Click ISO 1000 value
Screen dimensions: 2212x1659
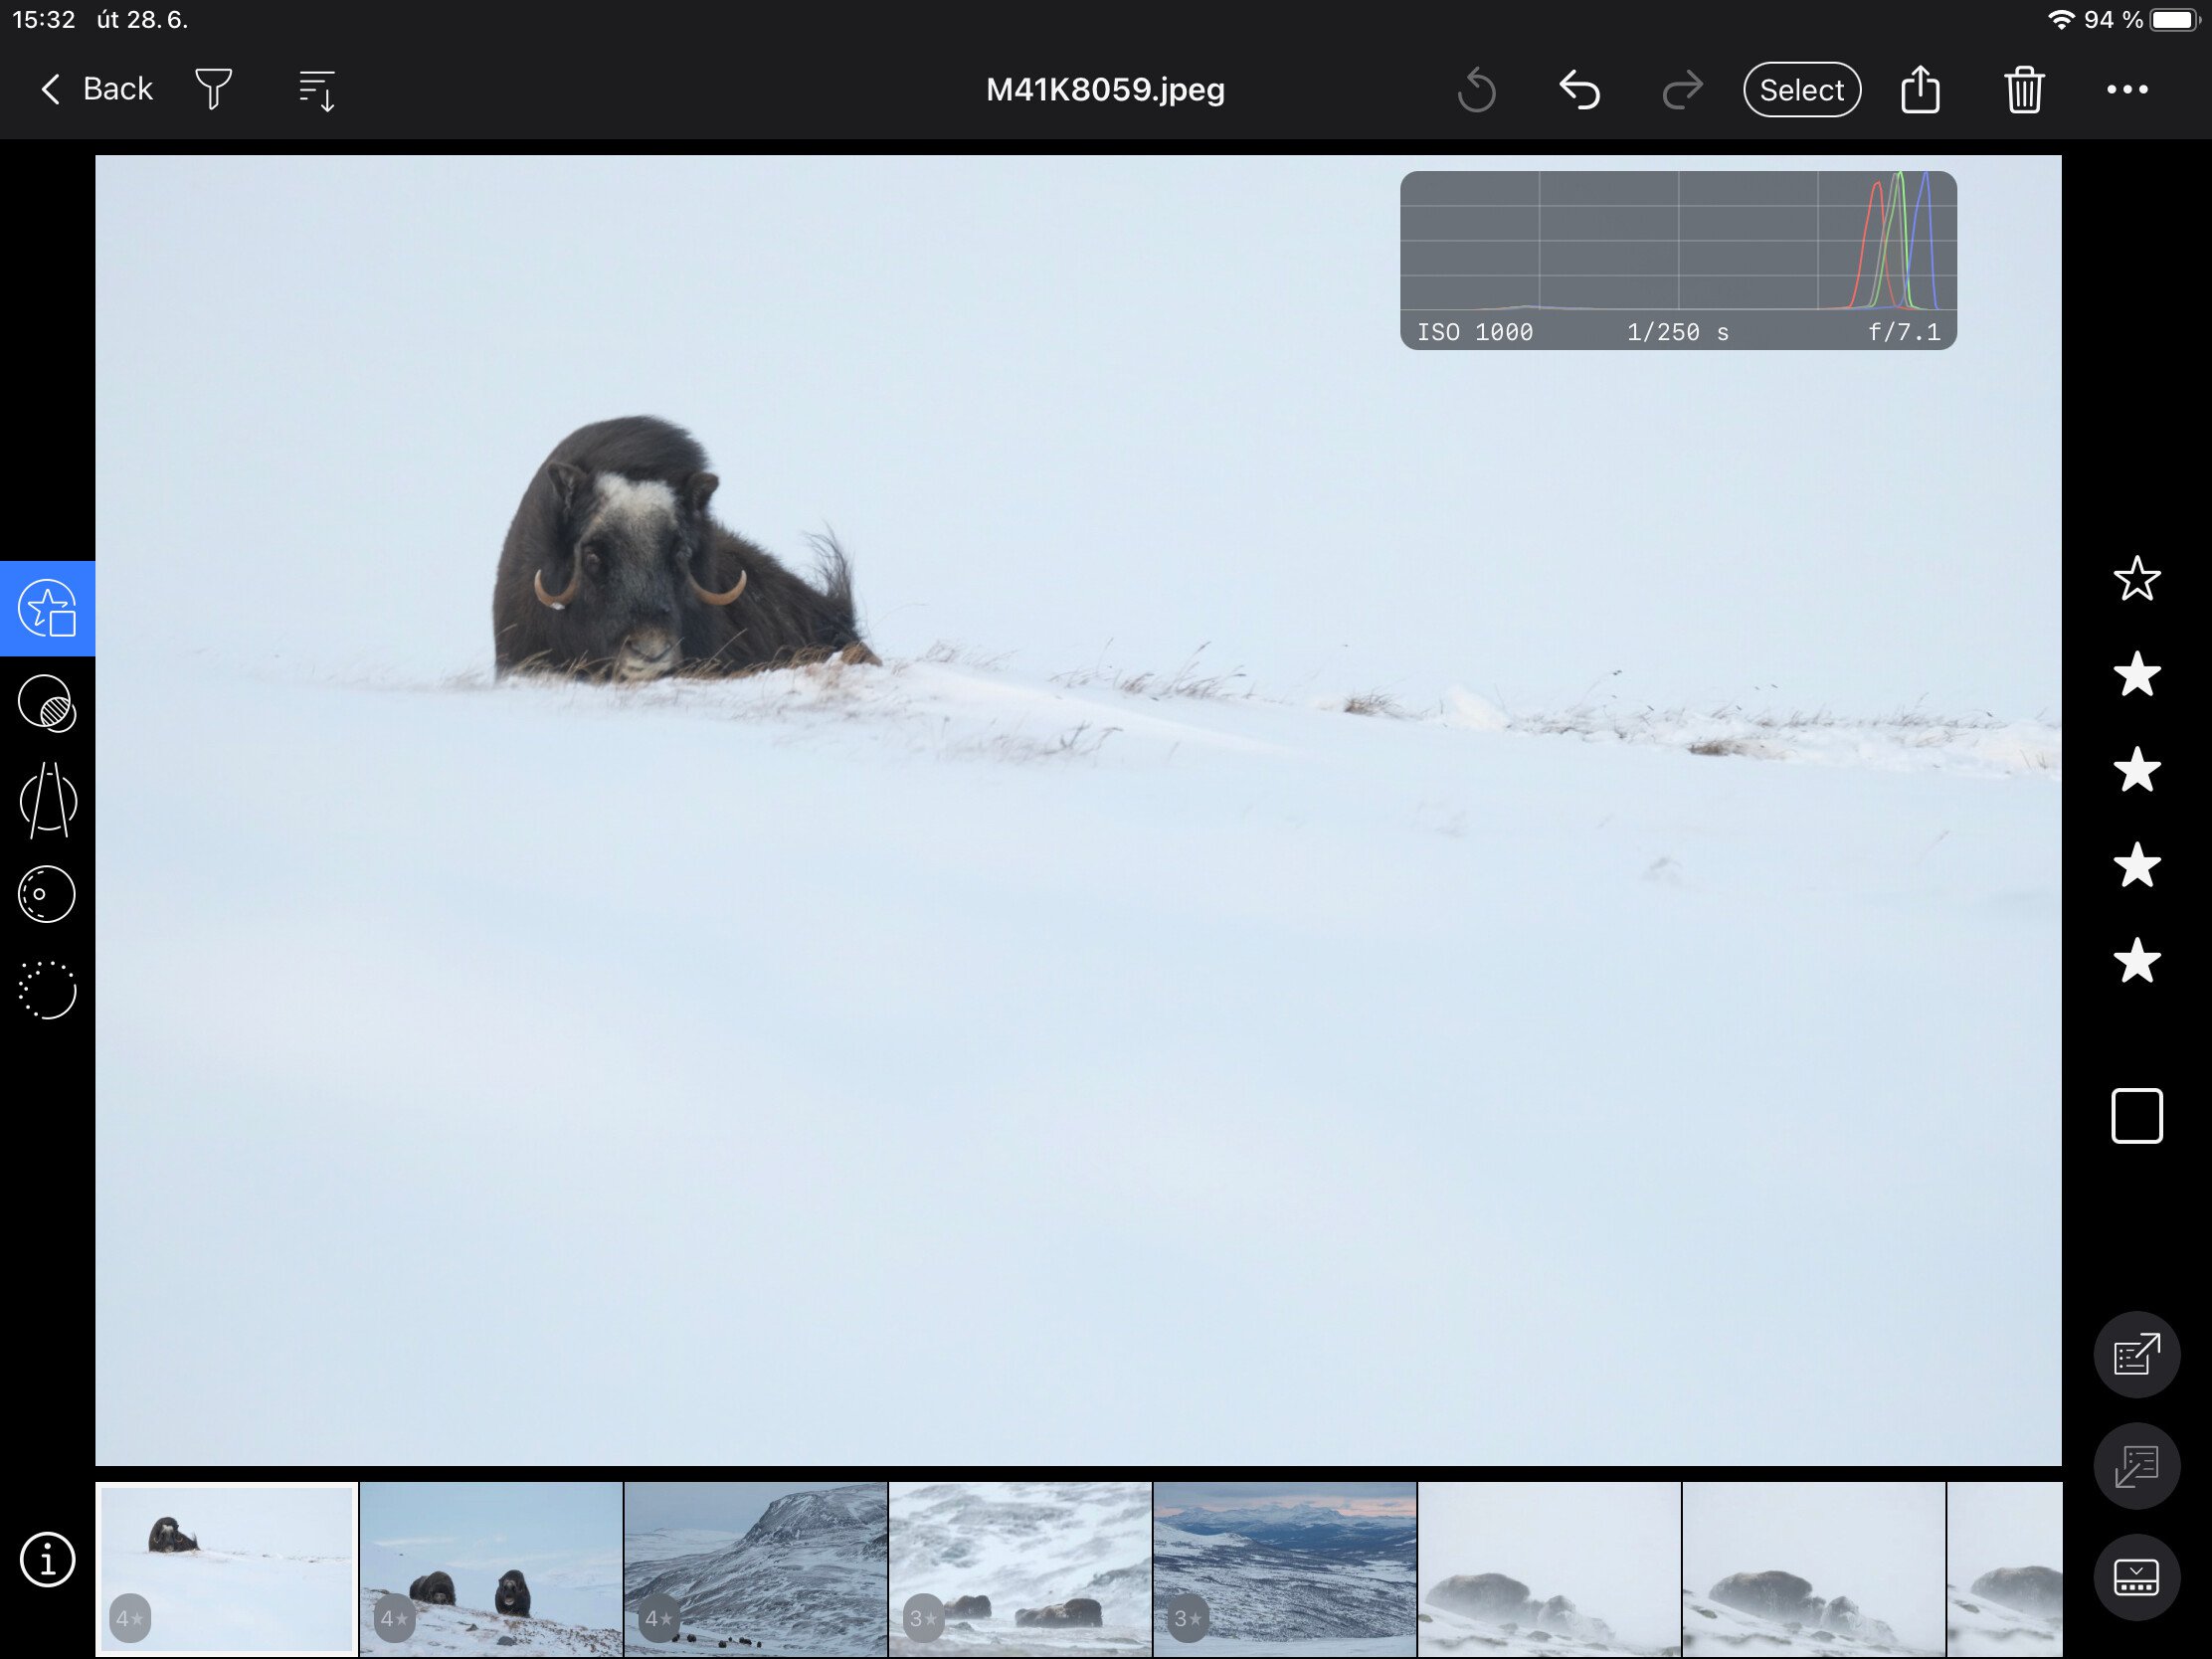point(1475,332)
